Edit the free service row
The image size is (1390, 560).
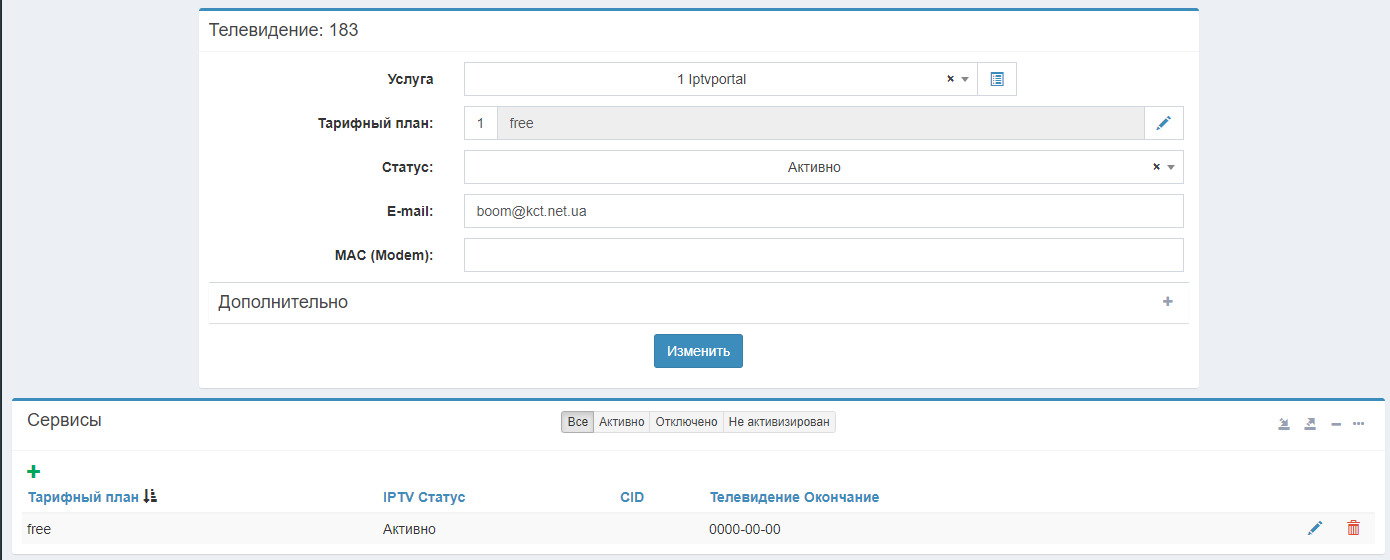coord(1315,528)
